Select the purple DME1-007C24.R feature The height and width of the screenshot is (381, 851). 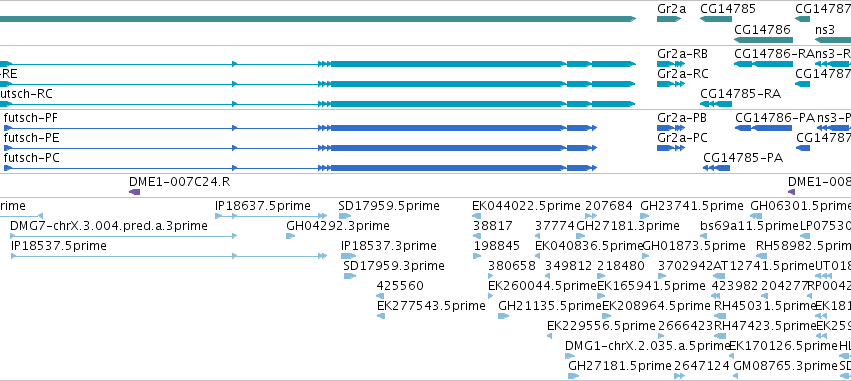[135, 192]
